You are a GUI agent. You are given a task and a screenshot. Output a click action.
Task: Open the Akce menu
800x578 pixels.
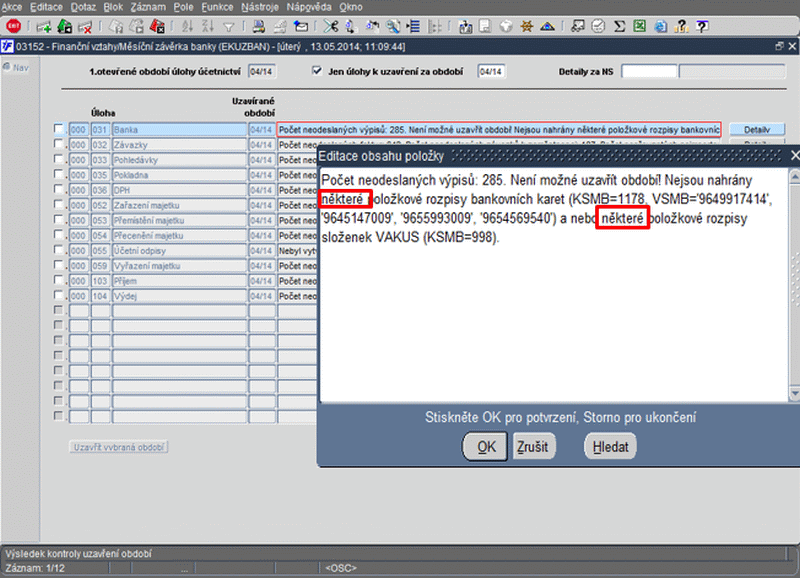[12, 7]
